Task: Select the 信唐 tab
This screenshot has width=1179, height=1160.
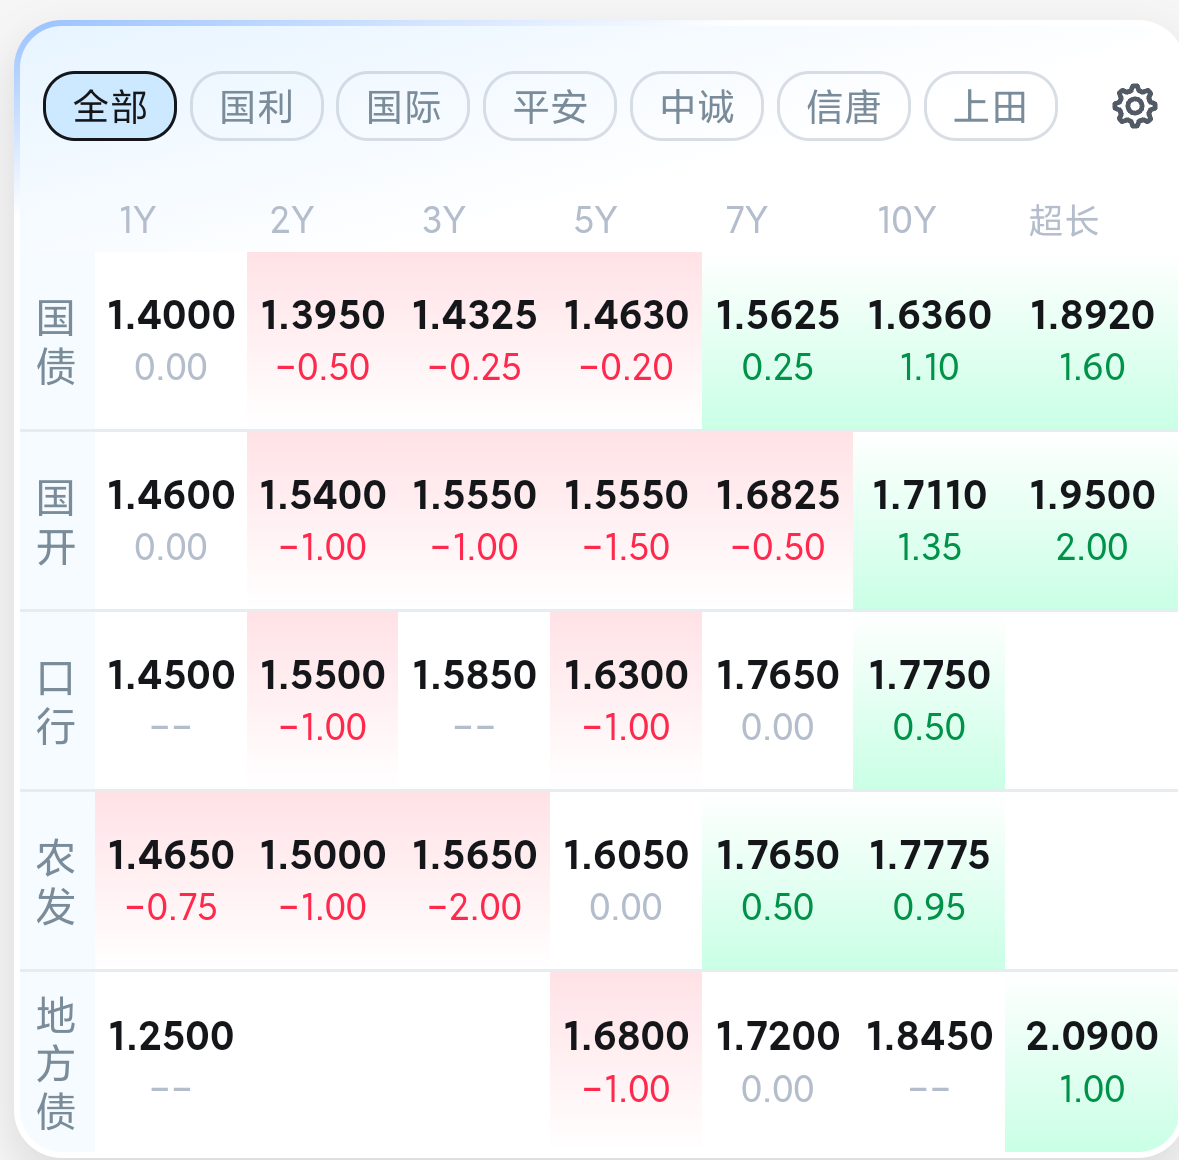Action: coord(844,106)
